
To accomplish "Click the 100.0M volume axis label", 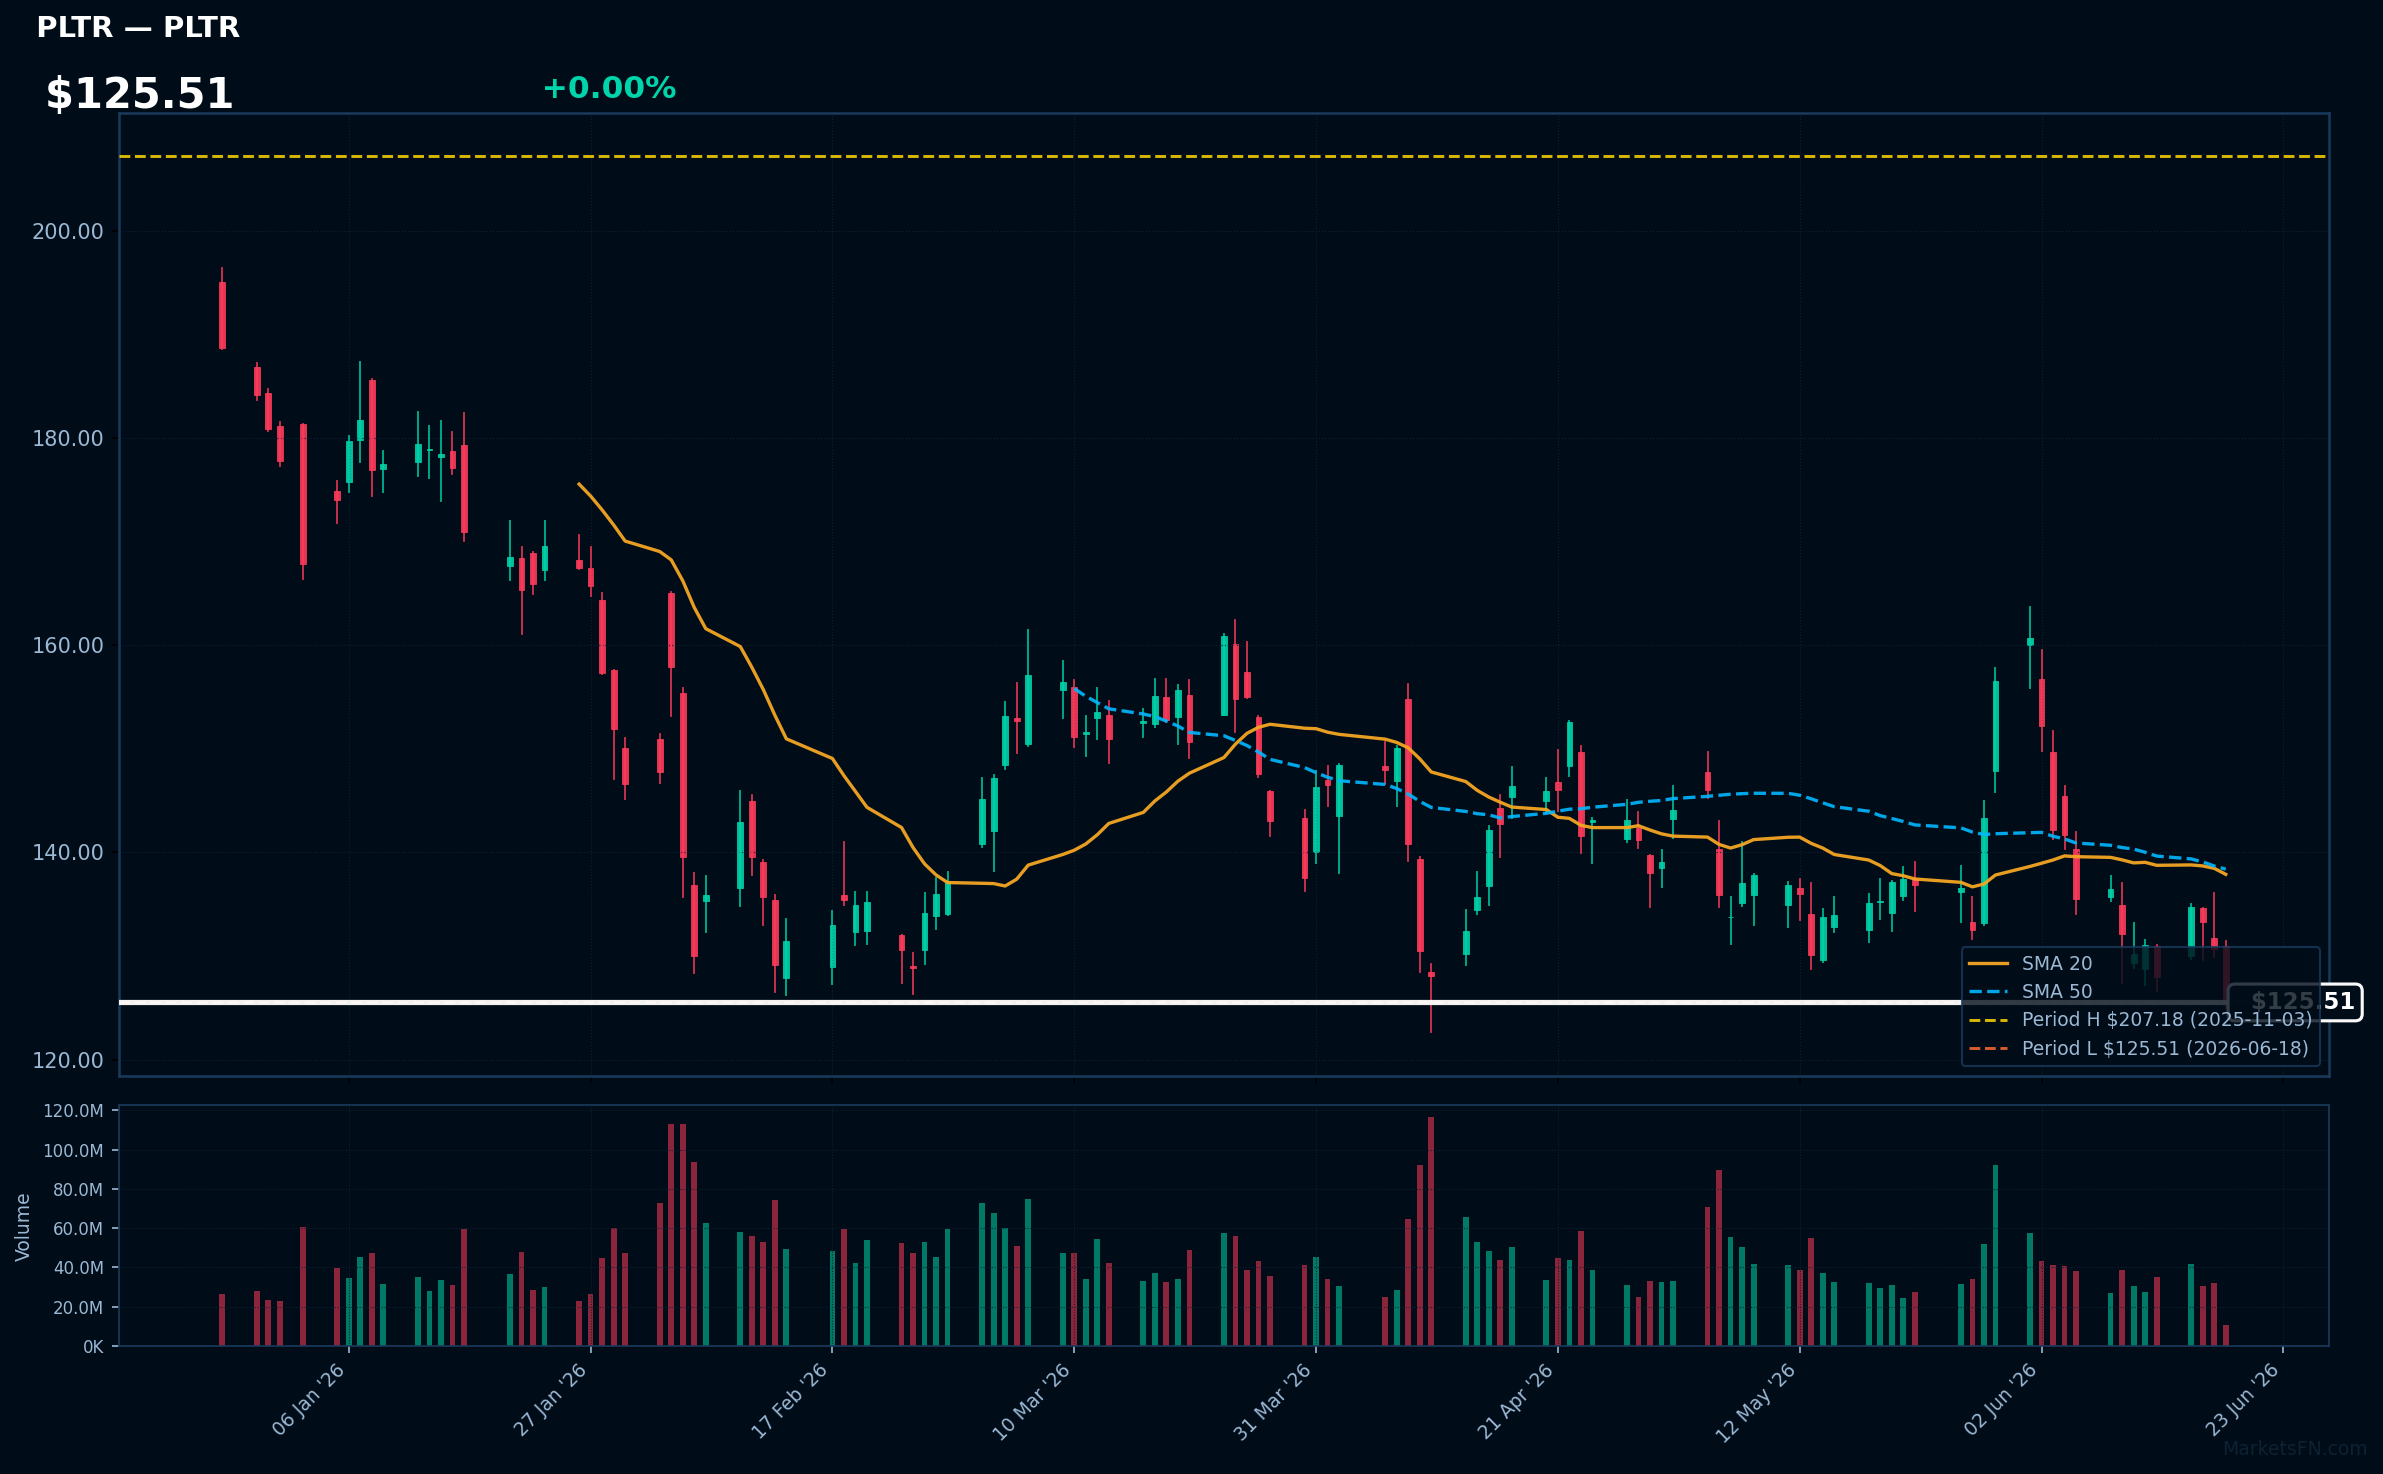I will click(73, 1151).
